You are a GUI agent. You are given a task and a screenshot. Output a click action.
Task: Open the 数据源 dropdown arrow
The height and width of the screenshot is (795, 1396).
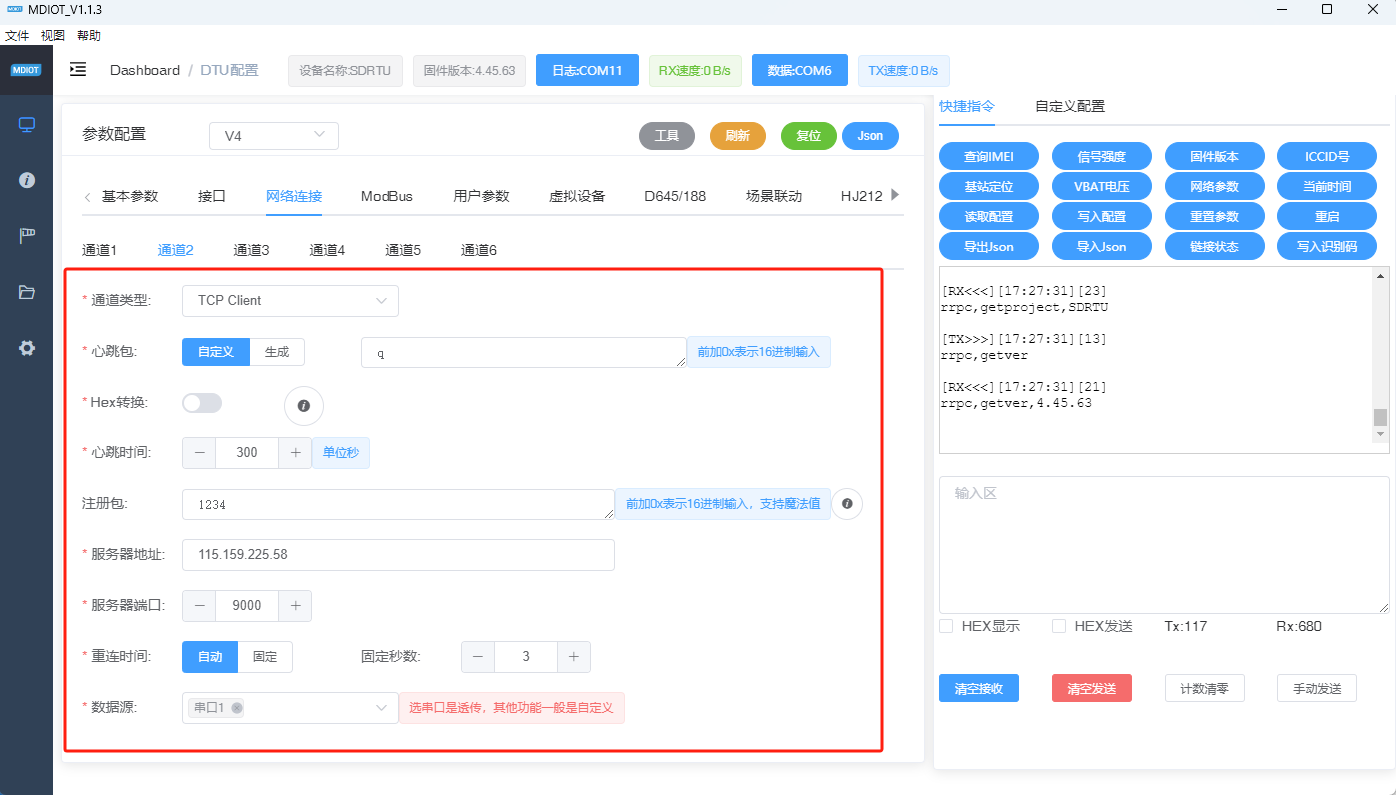pos(381,708)
